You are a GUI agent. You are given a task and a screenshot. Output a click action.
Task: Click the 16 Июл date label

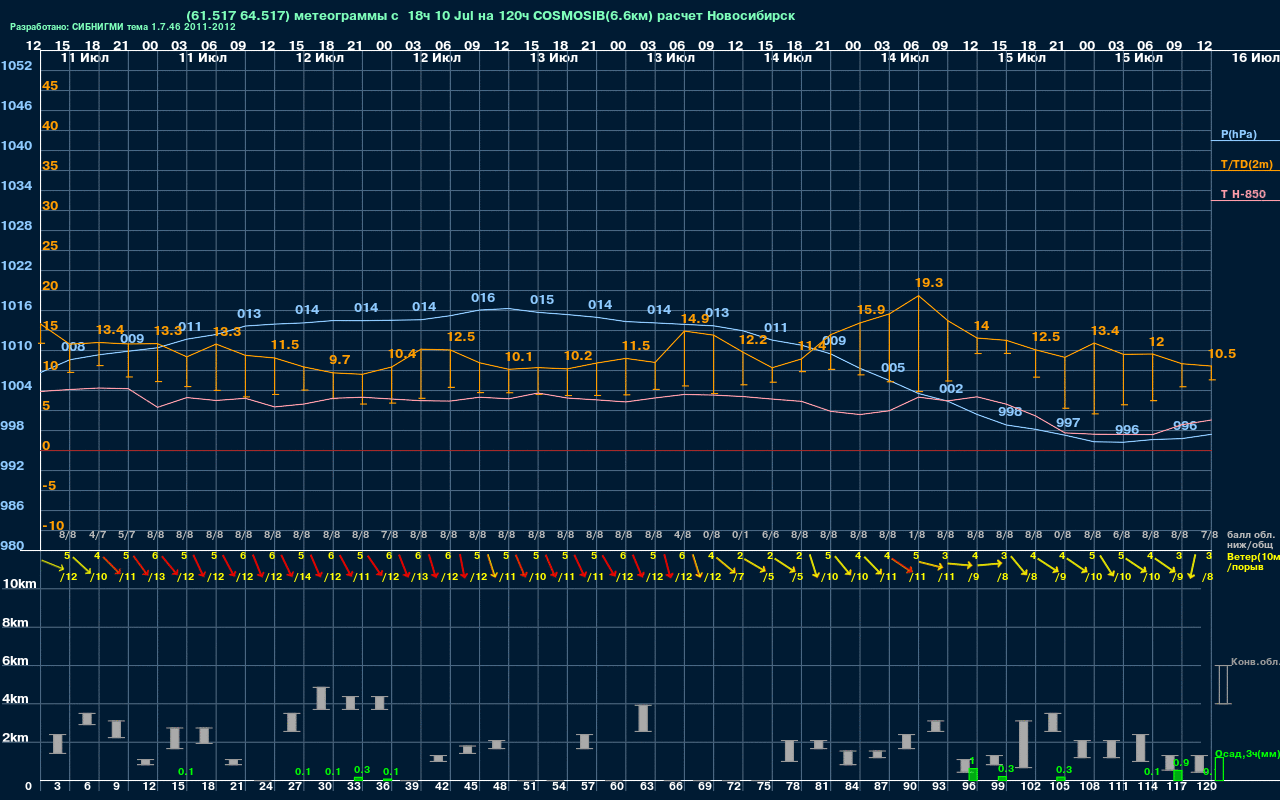[1254, 58]
